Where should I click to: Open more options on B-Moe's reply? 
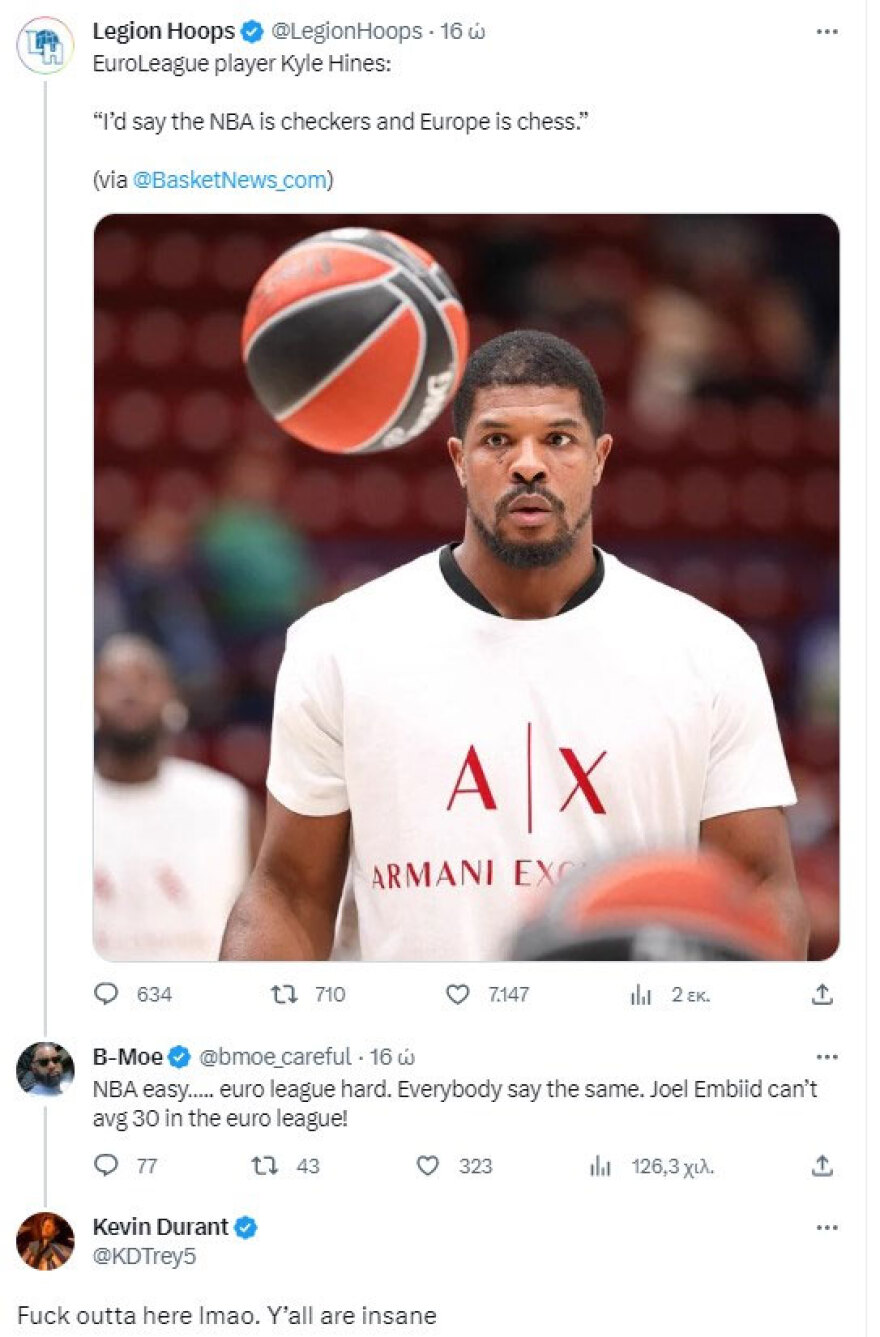826,1057
